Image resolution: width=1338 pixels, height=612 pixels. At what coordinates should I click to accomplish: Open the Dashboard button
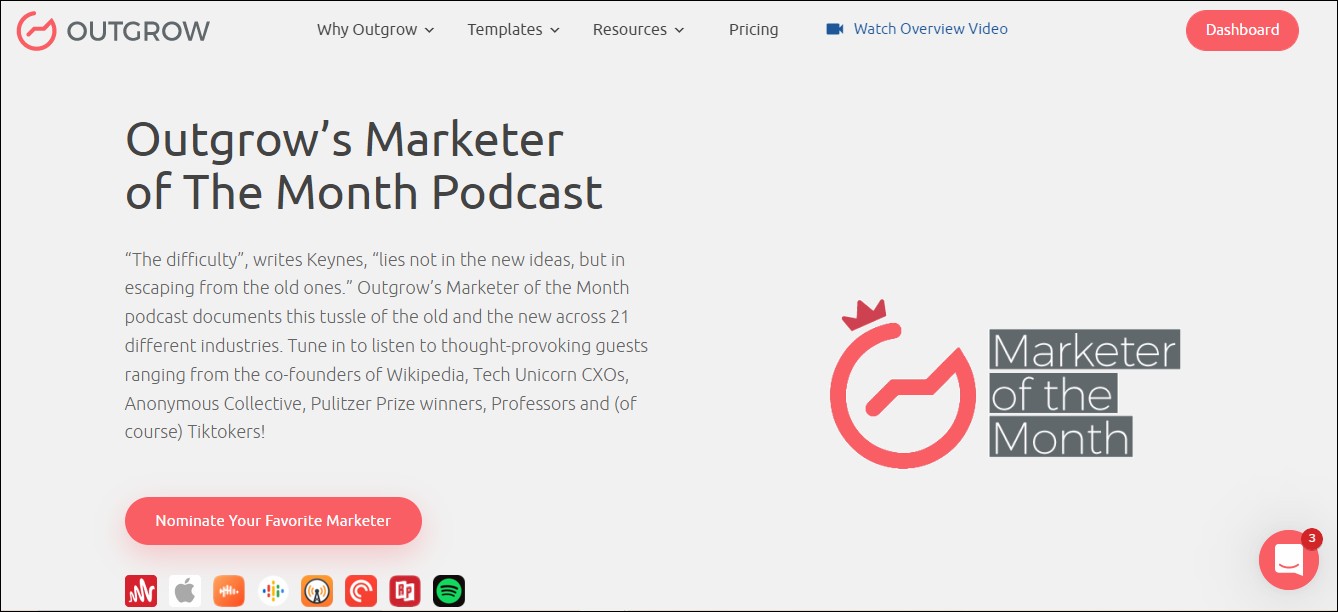tap(1241, 30)
